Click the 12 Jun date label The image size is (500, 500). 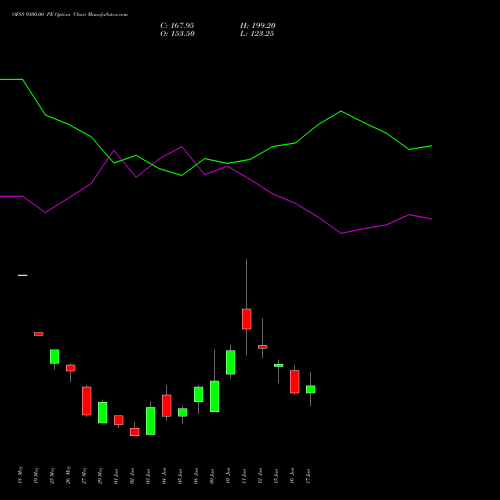pos(260,476)
